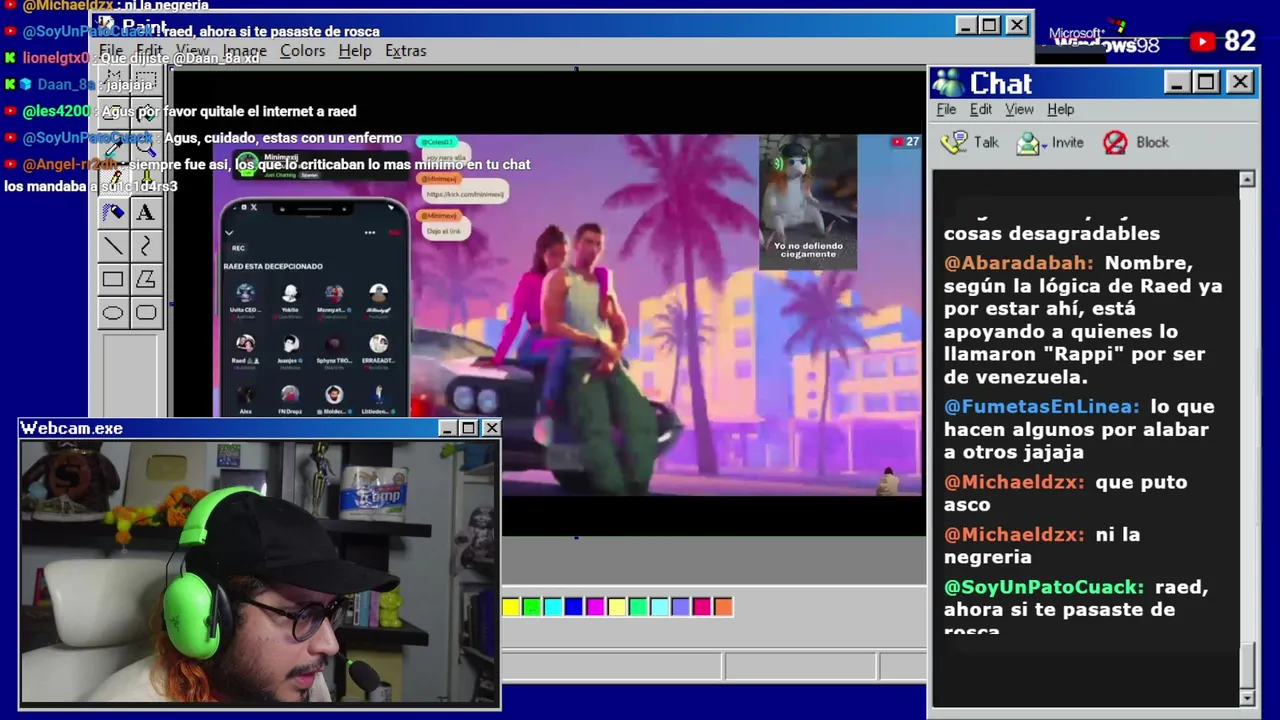1280x720 pixels.
Task: Open the Edit menu in Chat
Action: [x=981, y=109]
